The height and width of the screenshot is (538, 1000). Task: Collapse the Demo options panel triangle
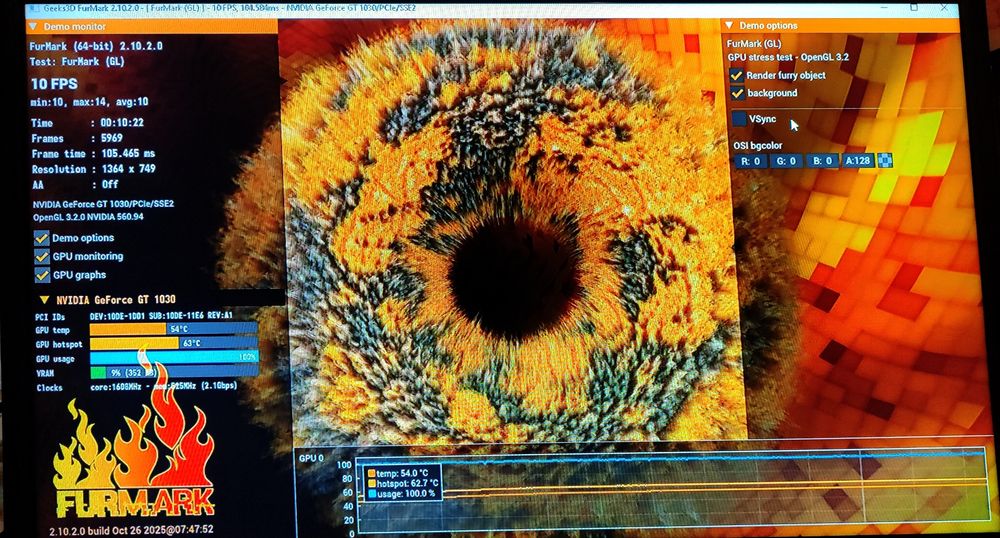coord(729,25)
